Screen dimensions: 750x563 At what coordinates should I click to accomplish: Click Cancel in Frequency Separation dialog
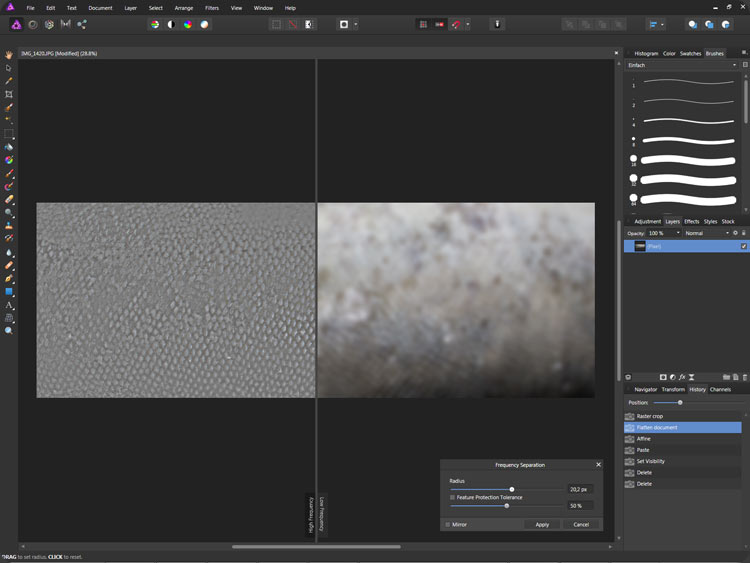(x=581, y=525)
